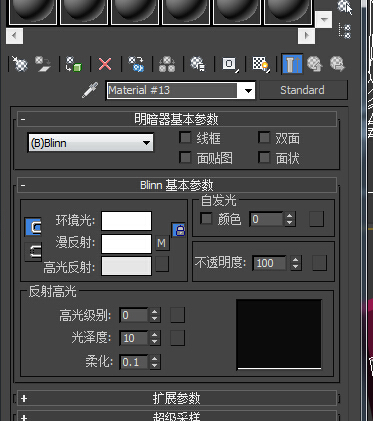The image size is (373, 421).
Task: Click sample slots scroll right arrow
Action: [x=306, y=35]
